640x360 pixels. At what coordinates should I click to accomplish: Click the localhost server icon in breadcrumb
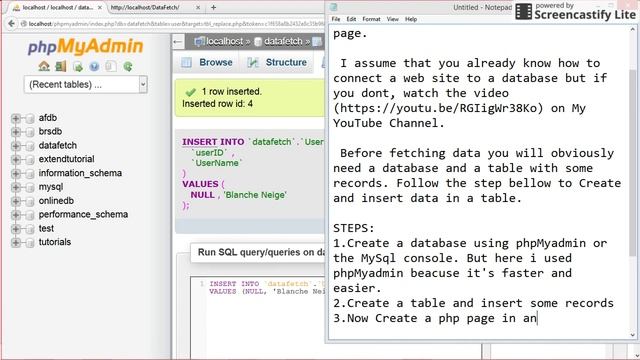[200, 41]
